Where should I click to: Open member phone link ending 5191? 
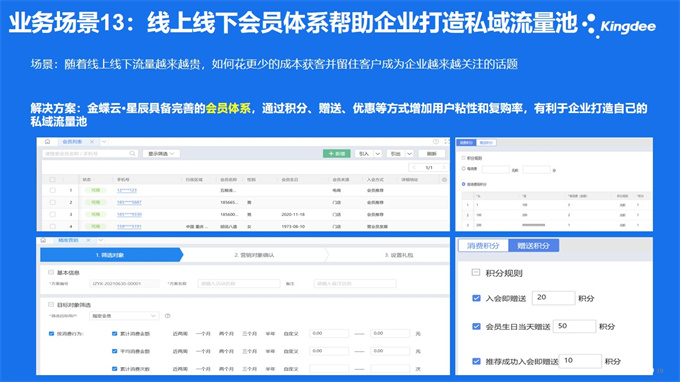129,226
